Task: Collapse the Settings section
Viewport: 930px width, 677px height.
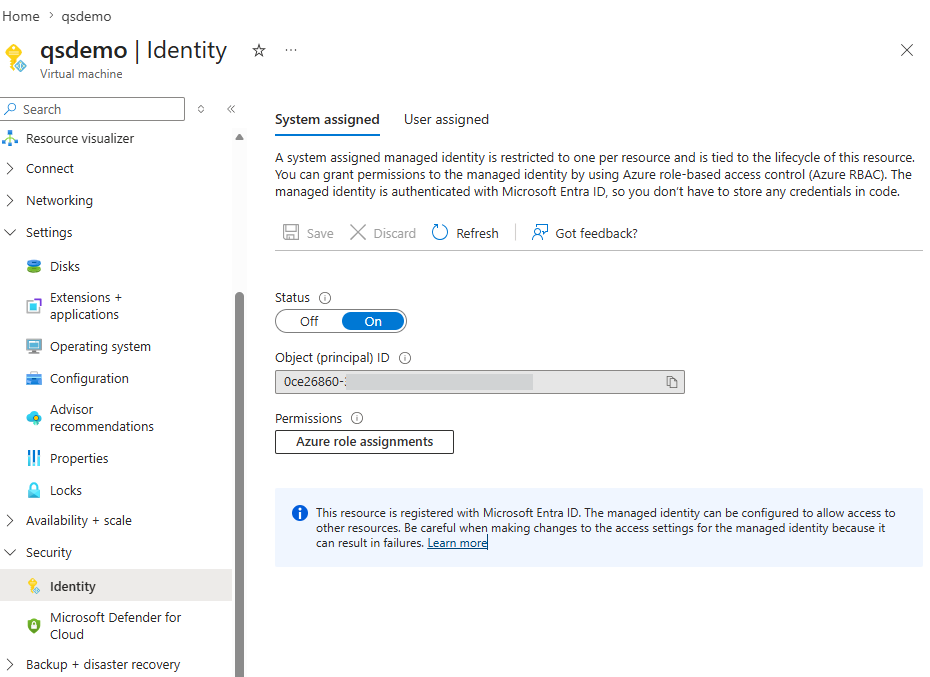Action: pyautogui.click(x=10, y=233)
